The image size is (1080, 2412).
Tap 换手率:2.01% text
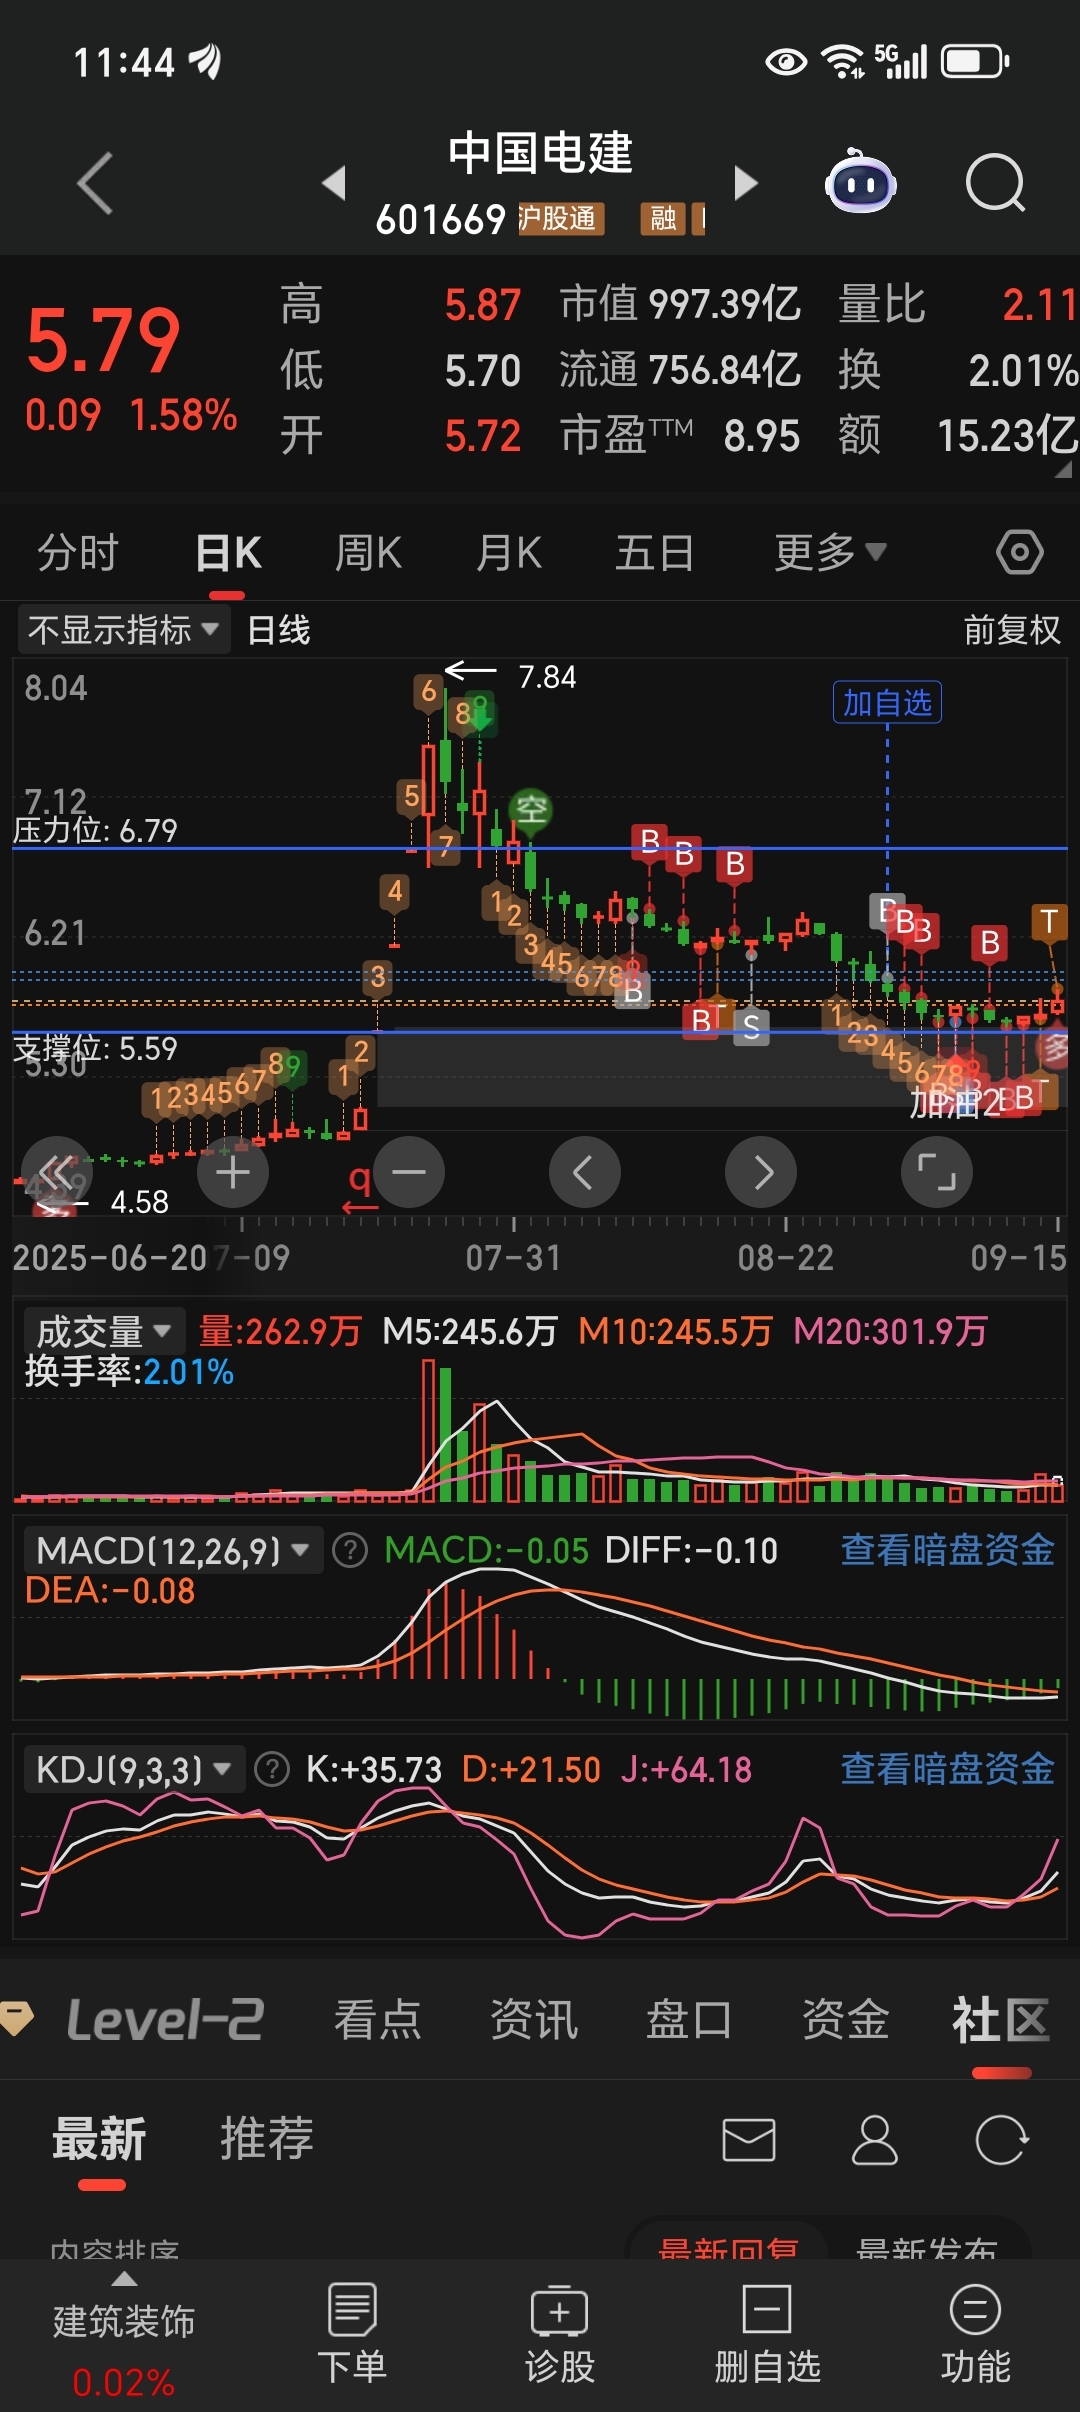coord(129,1372)
